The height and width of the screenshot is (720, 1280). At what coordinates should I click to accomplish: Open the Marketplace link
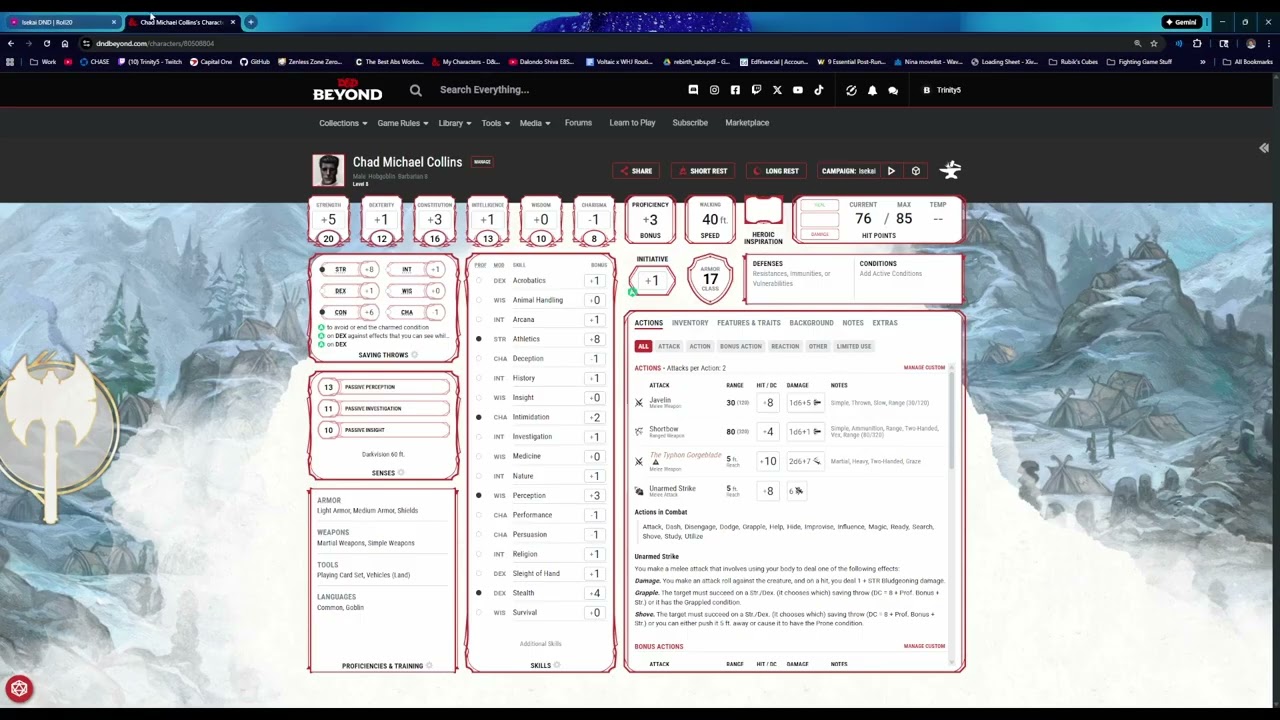point(747,123)
